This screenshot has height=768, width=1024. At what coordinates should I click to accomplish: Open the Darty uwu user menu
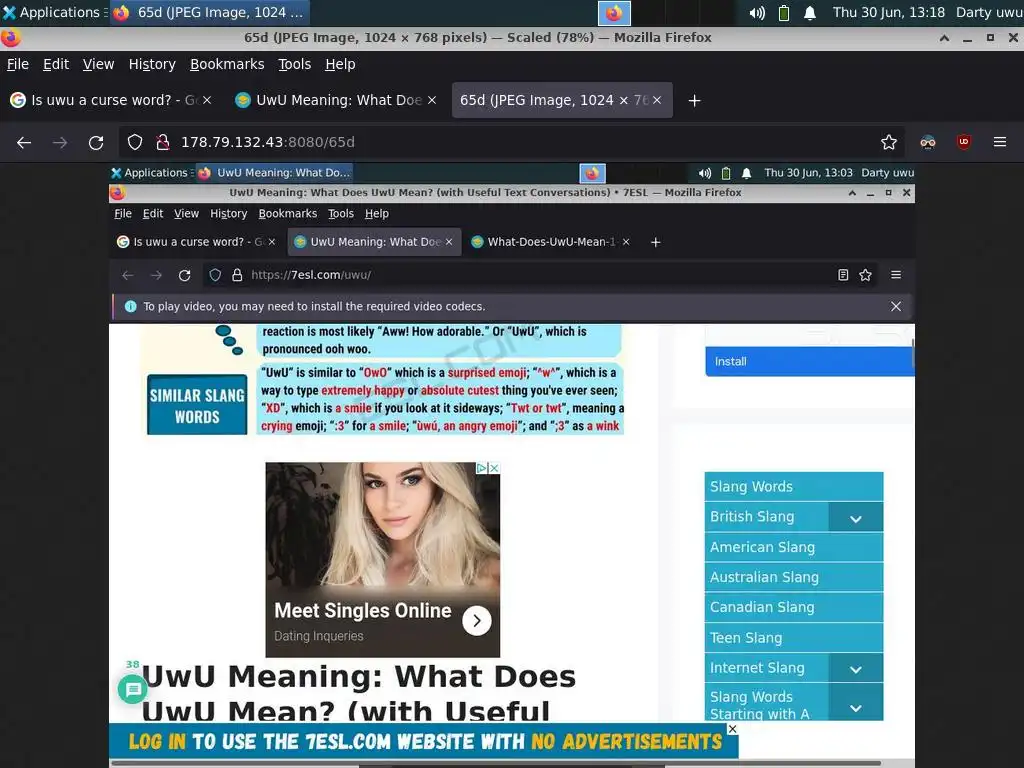tap(989, 12)
